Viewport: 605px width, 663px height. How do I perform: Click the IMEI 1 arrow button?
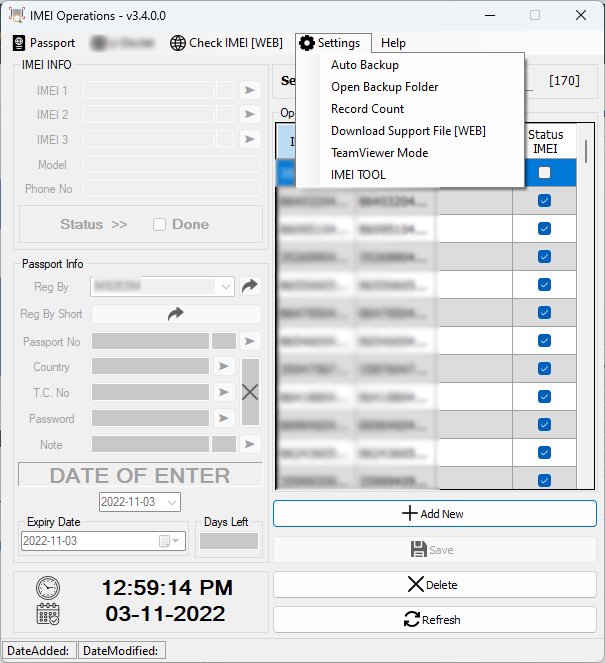[250, 90]
